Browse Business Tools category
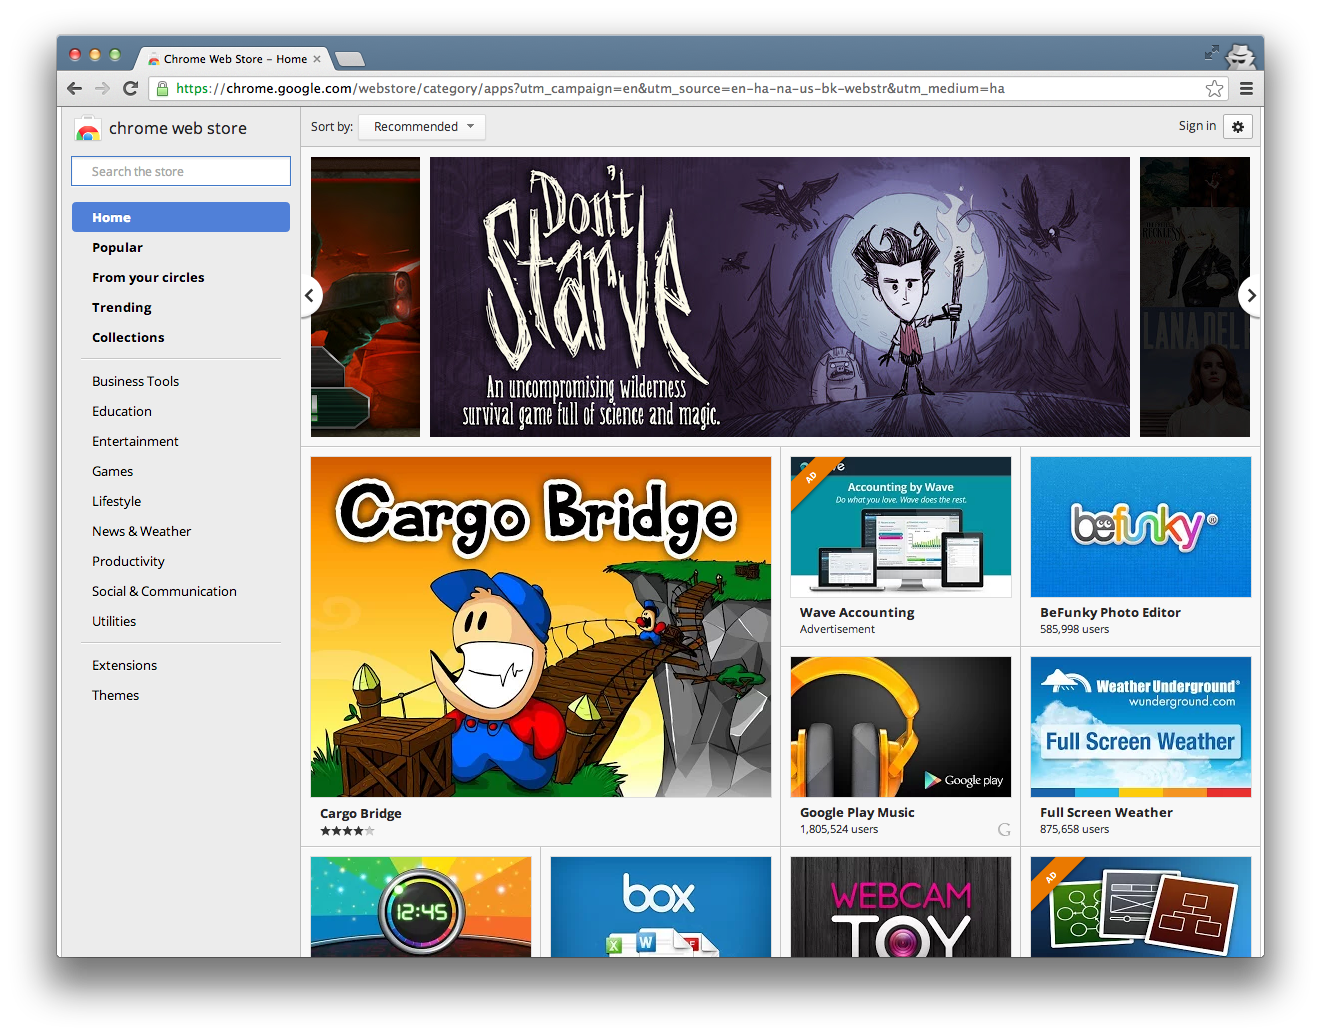 pos(135,381)
